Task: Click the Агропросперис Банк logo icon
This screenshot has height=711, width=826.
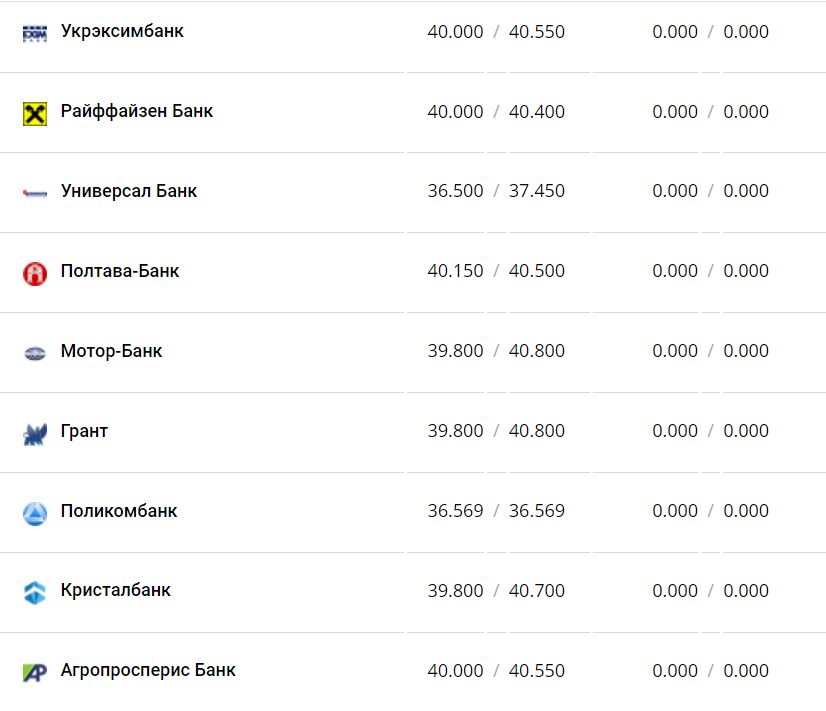Action: 35,672
